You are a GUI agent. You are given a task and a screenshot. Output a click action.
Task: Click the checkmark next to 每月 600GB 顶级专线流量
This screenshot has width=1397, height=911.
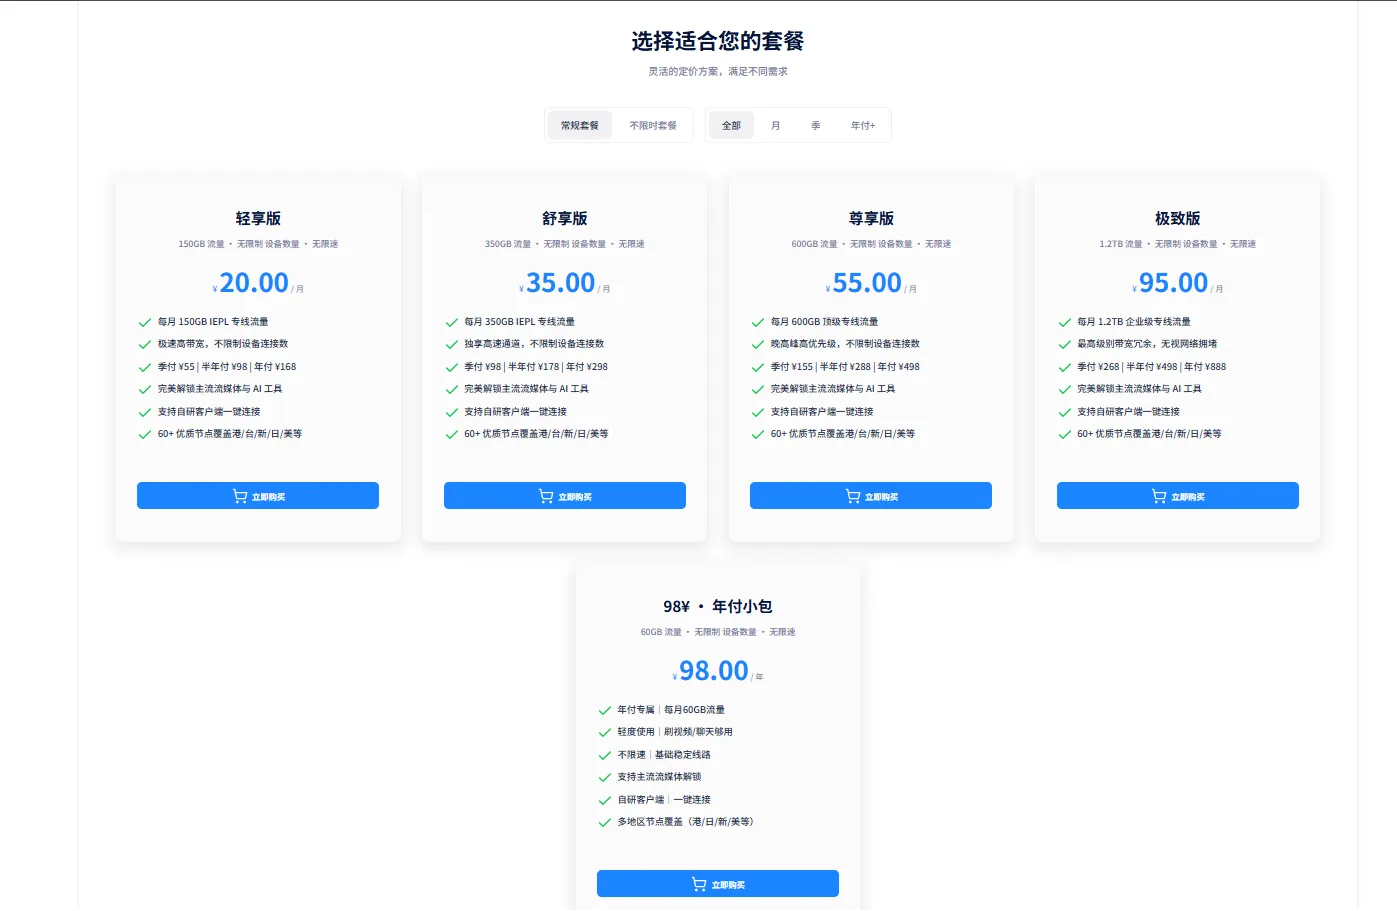(x=758, y=322)
